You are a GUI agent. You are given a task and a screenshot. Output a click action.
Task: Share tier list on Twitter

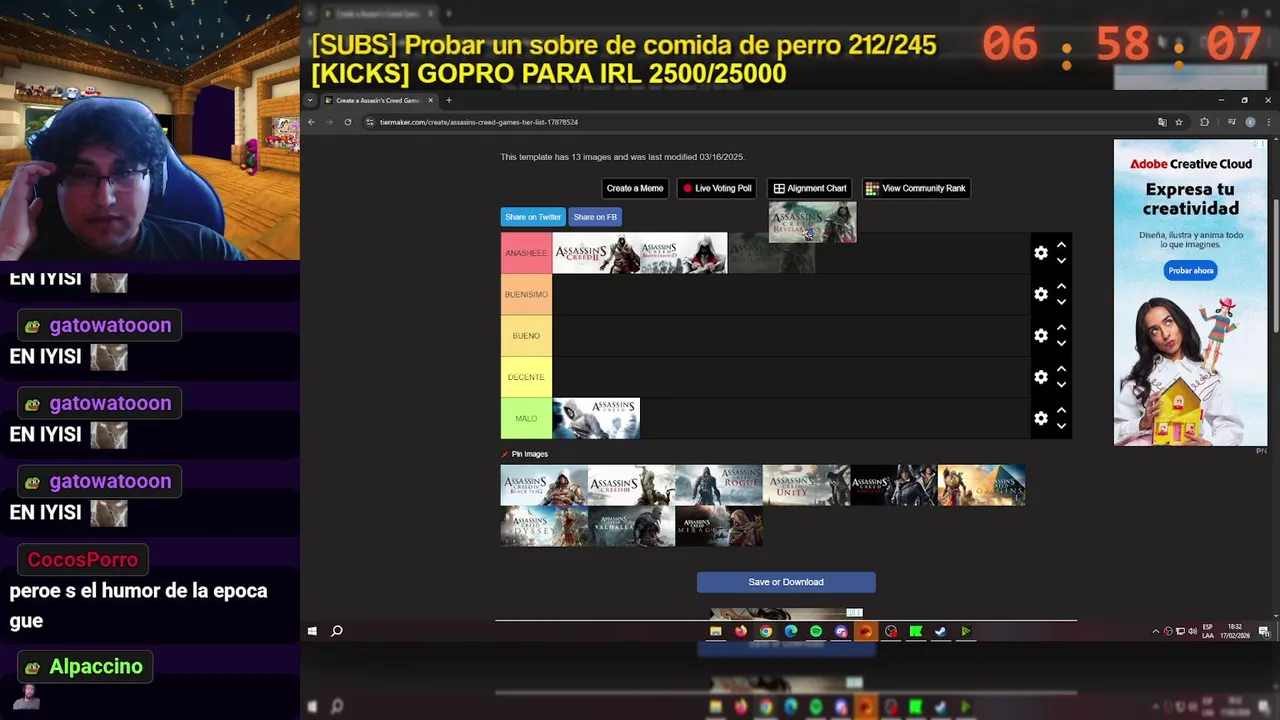tap(533, 217)
